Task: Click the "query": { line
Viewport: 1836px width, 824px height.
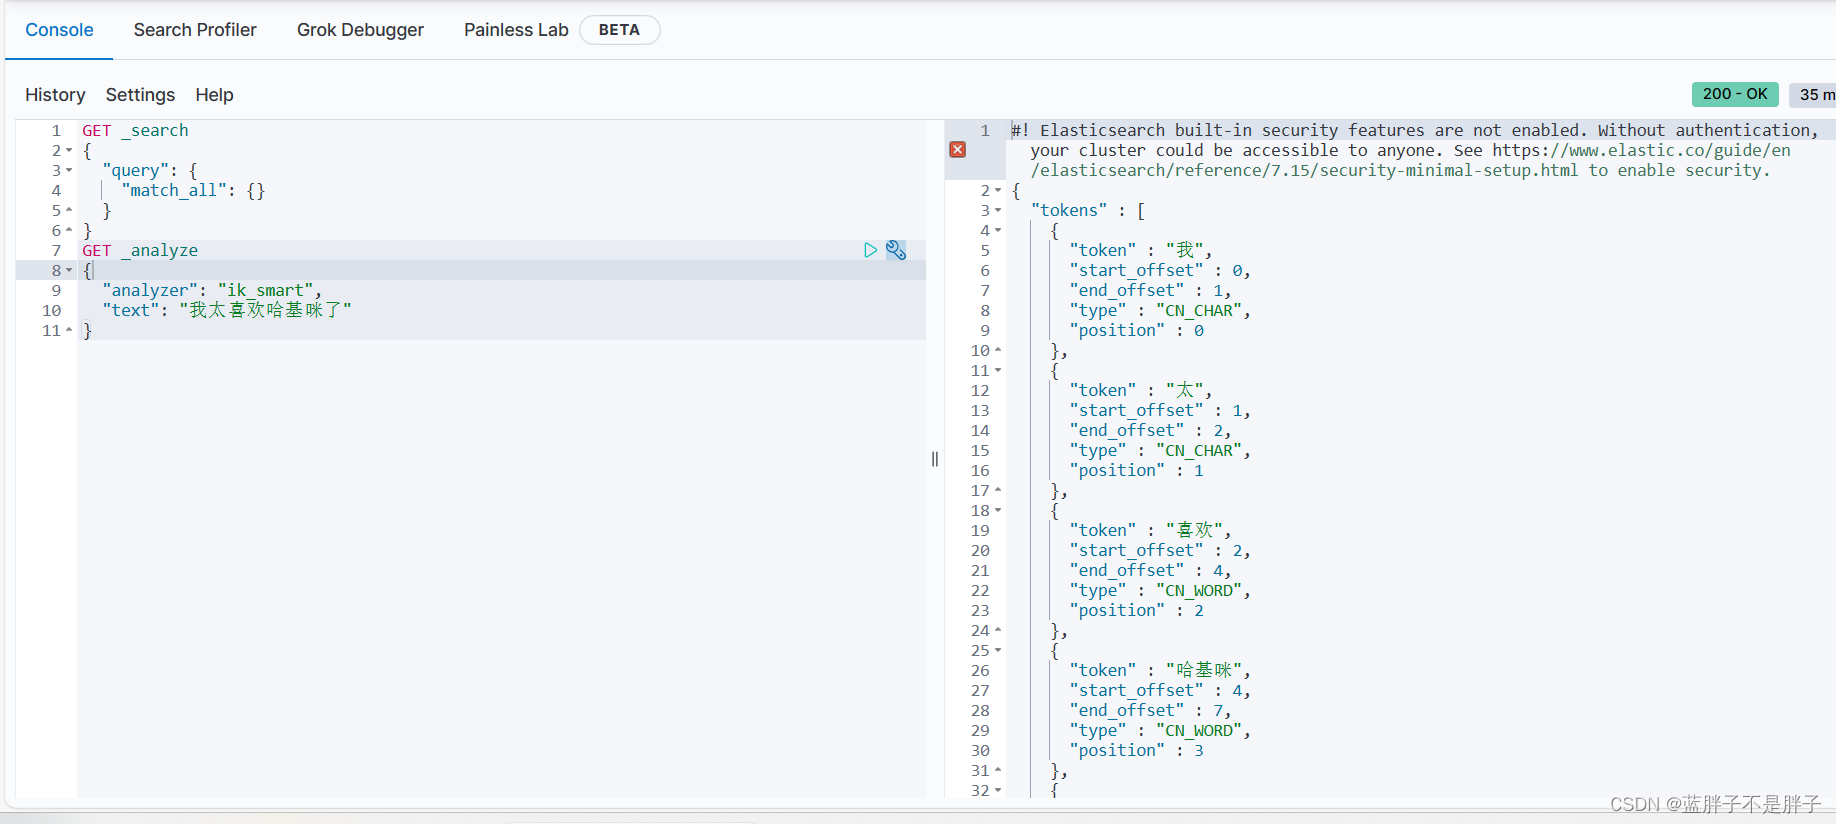Action: pyautogui.click(x=150, y=170)
